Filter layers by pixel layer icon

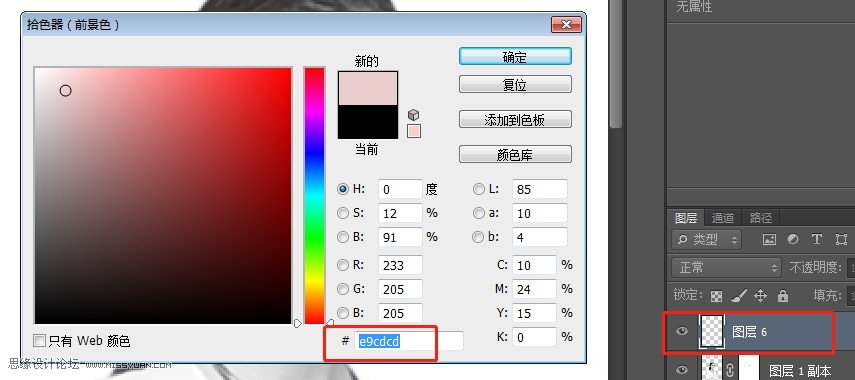pos(769,239)
